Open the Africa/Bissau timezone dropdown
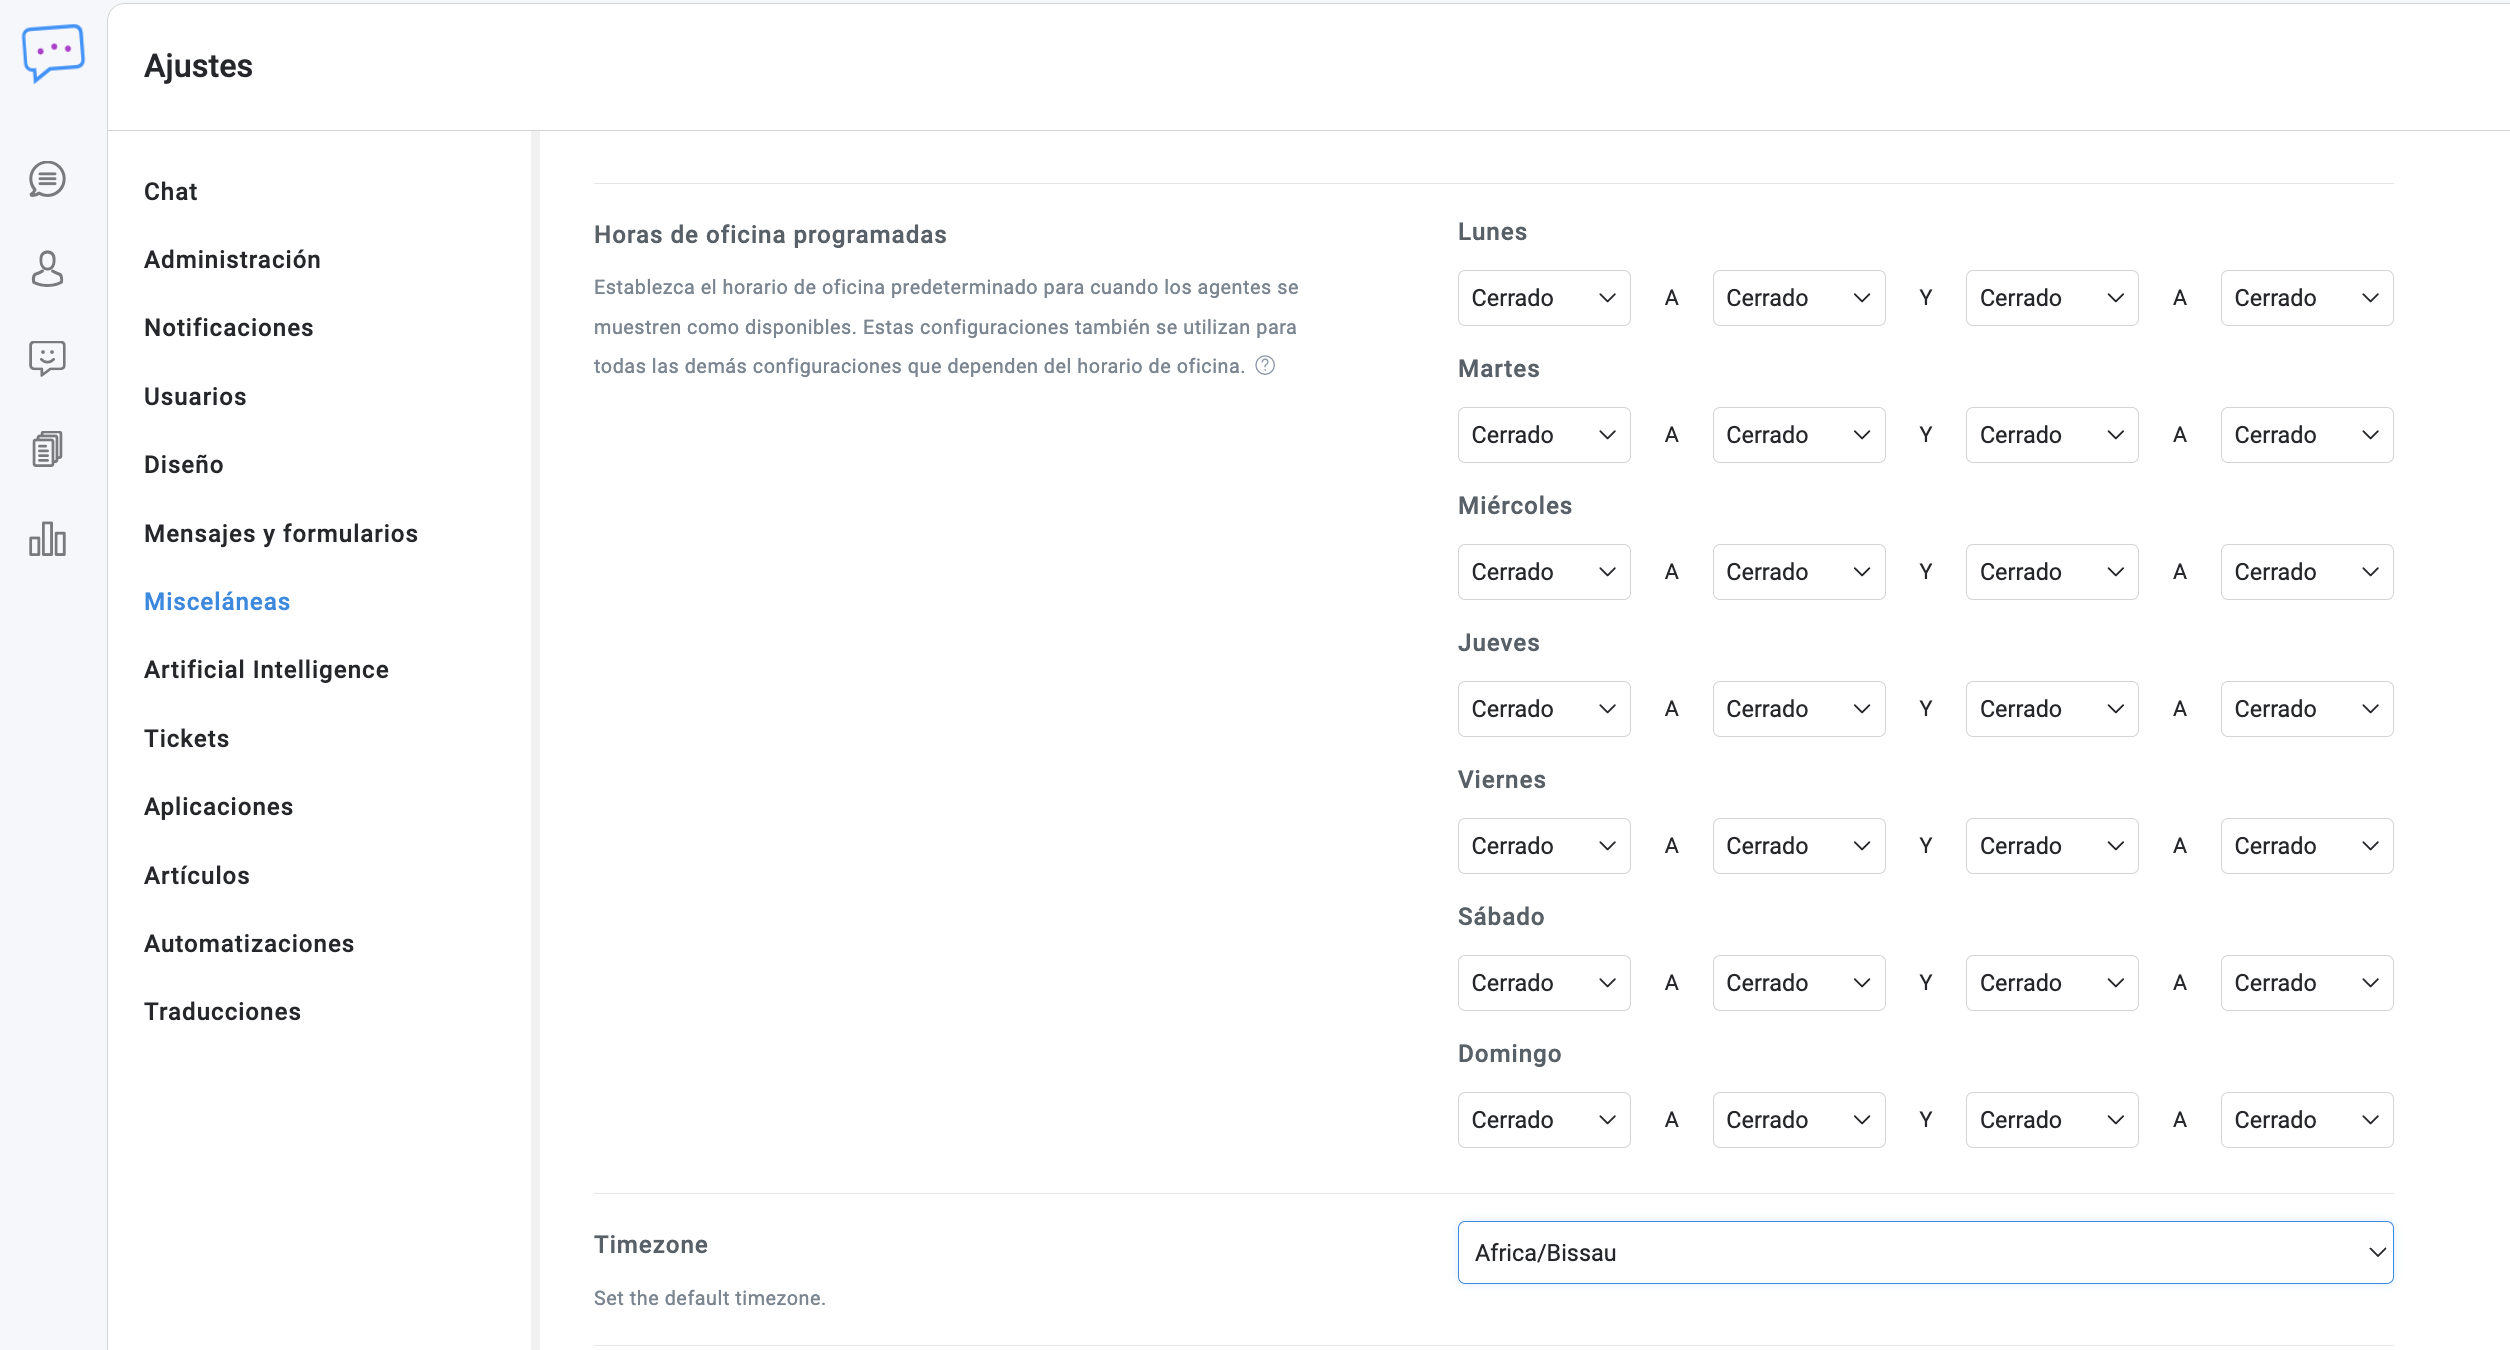Screen dimensions: 2510x1350 (1924, 1252)
